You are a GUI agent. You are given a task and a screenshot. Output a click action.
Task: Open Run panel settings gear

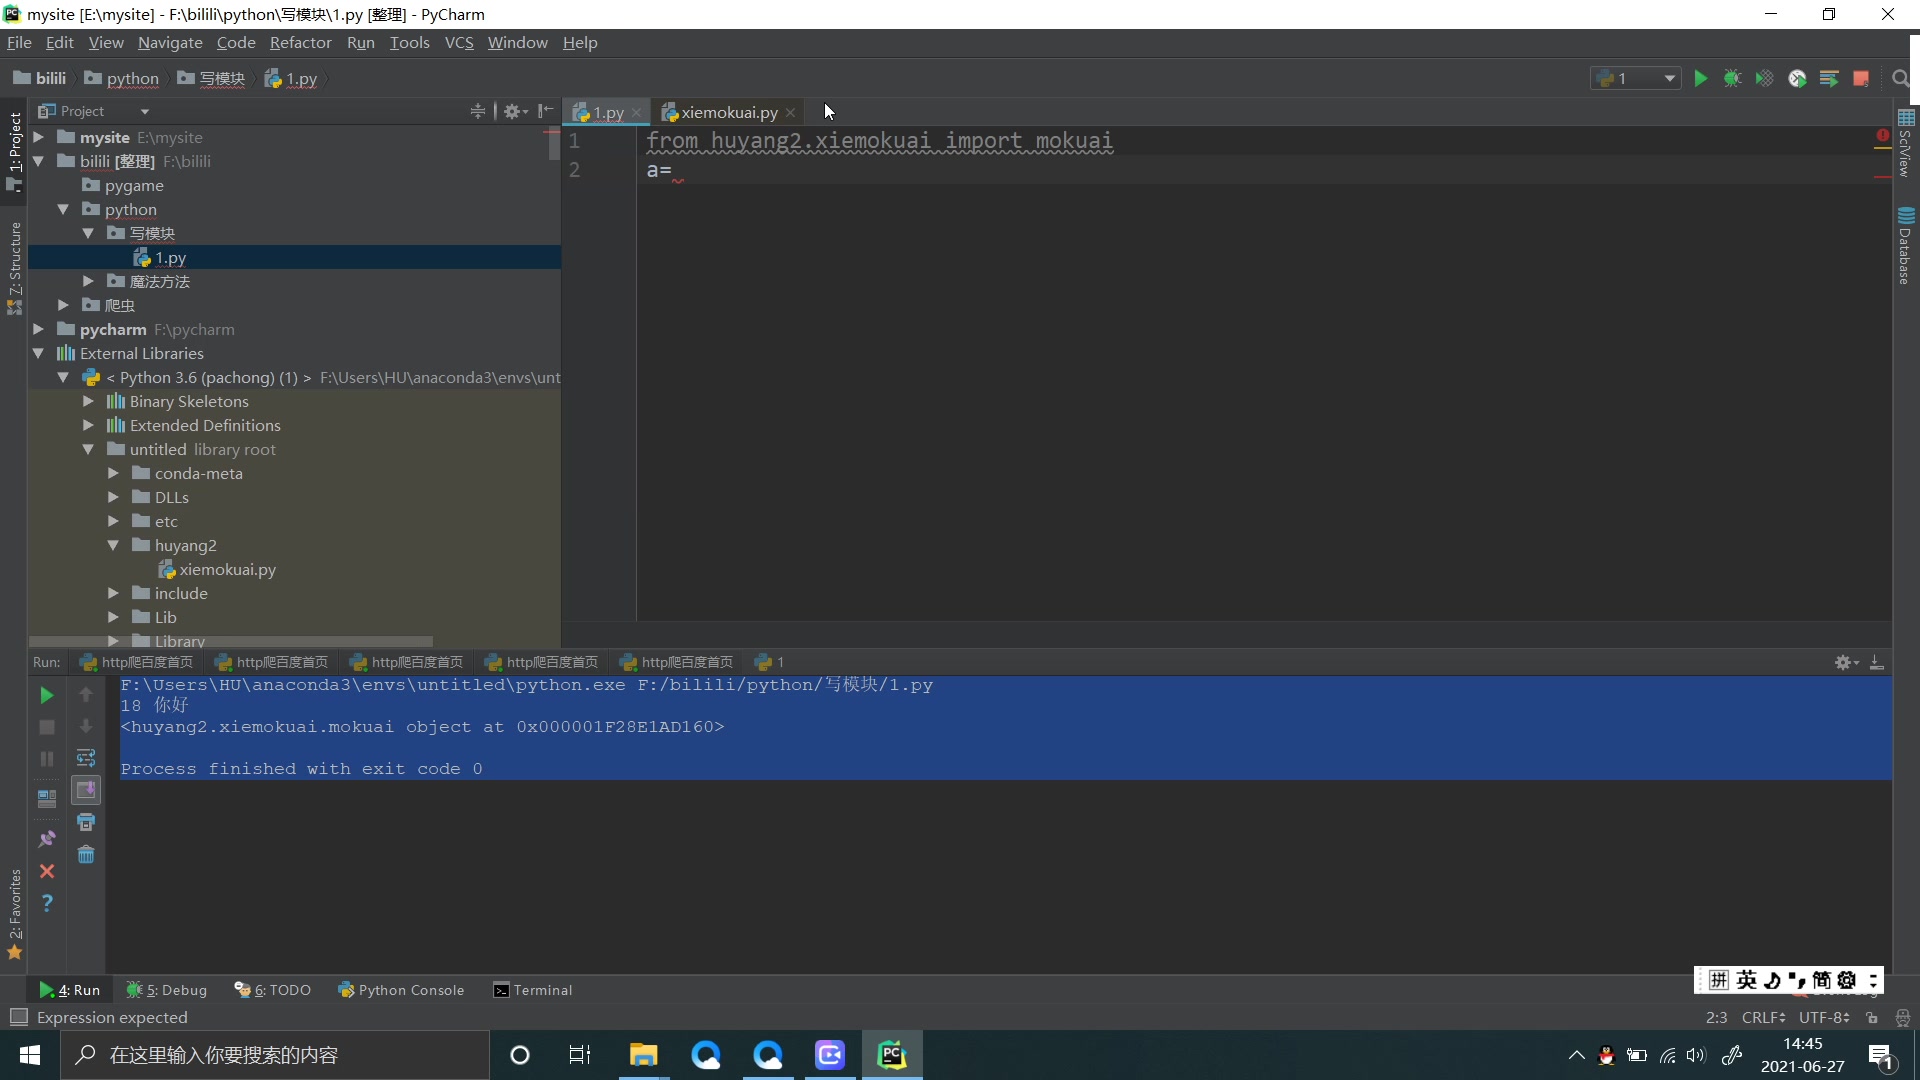pyautogui.click(x=1845, y=662)
